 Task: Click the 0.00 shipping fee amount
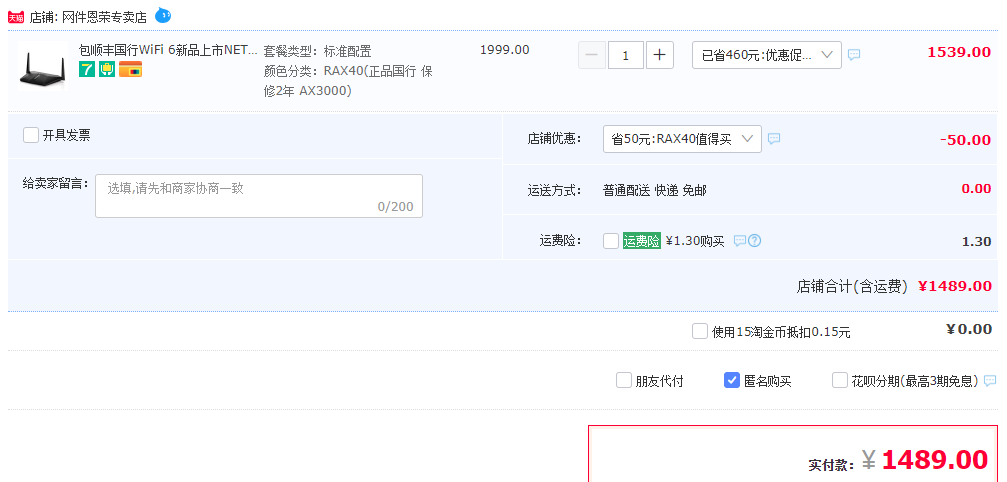click(976, 189)
